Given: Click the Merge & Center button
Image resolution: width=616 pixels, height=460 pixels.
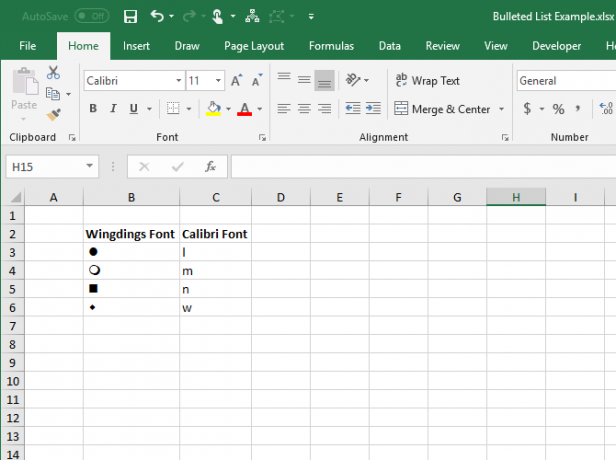Looking at the screenshot, I should [x=443, y=109].
